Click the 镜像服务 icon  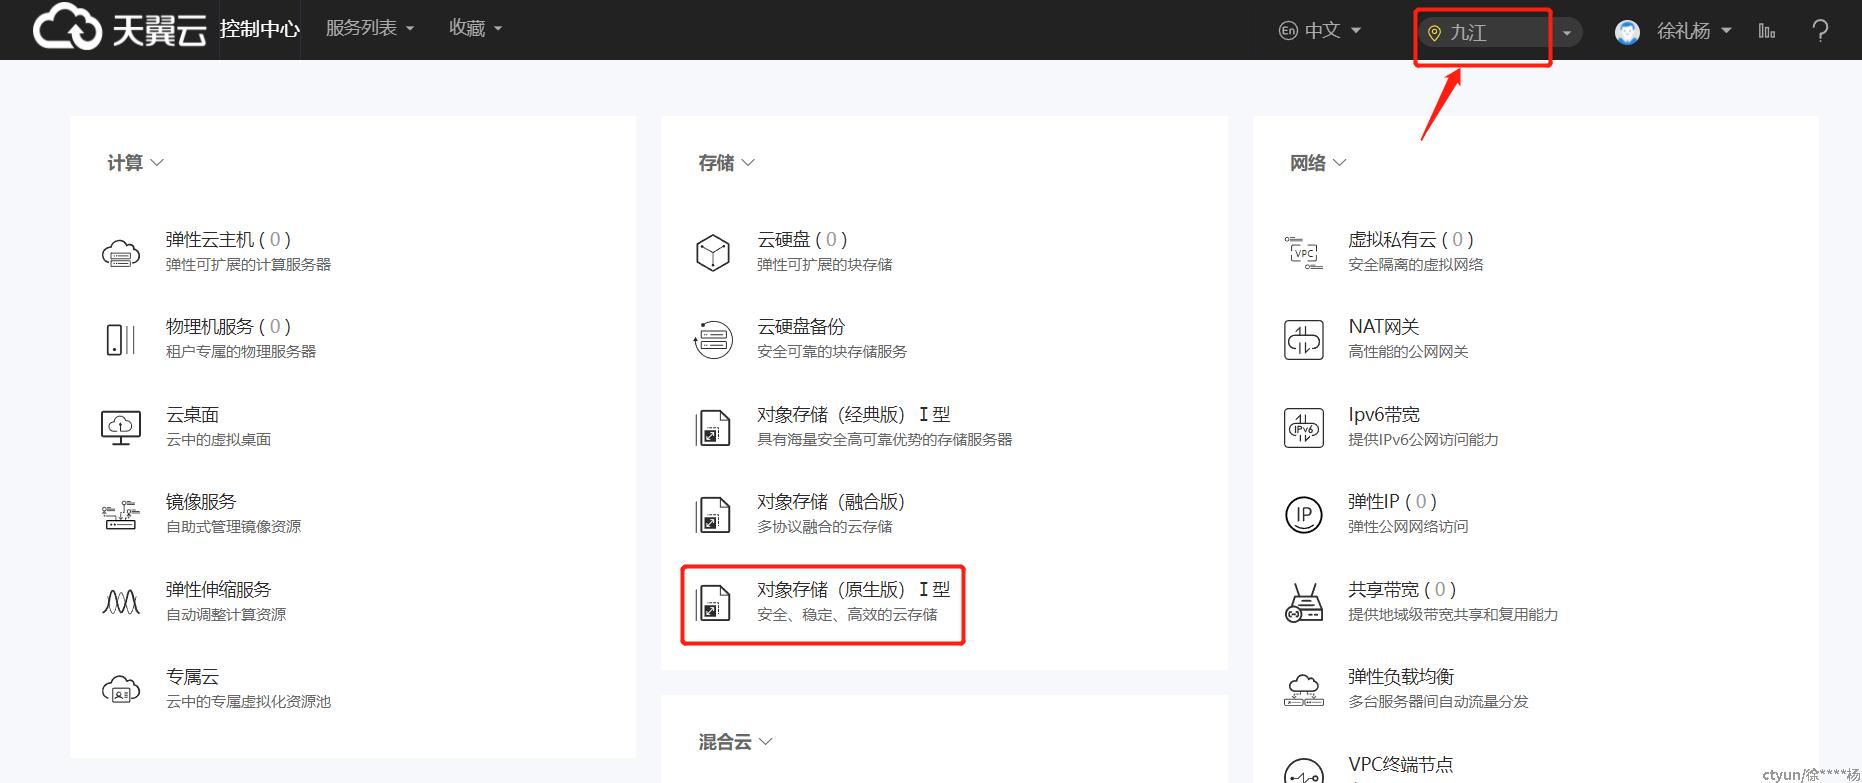click(x=121, y=515)
